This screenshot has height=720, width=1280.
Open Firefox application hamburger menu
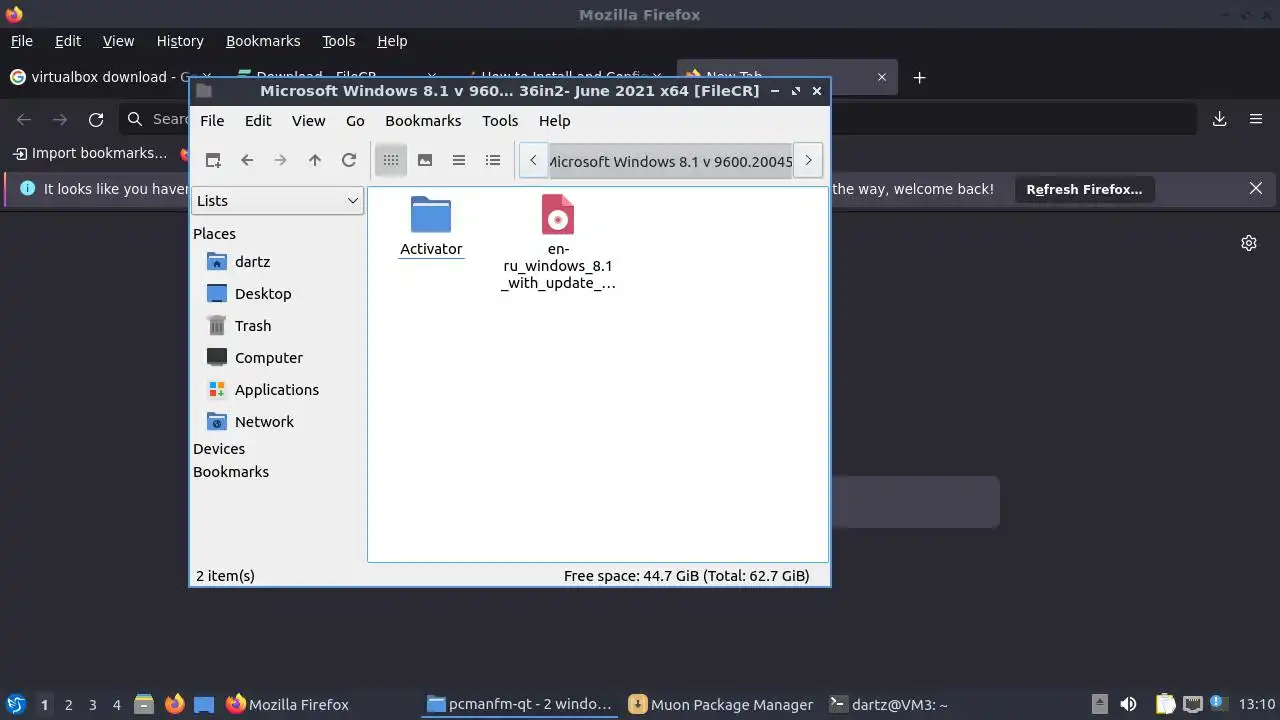[1256, 119]
